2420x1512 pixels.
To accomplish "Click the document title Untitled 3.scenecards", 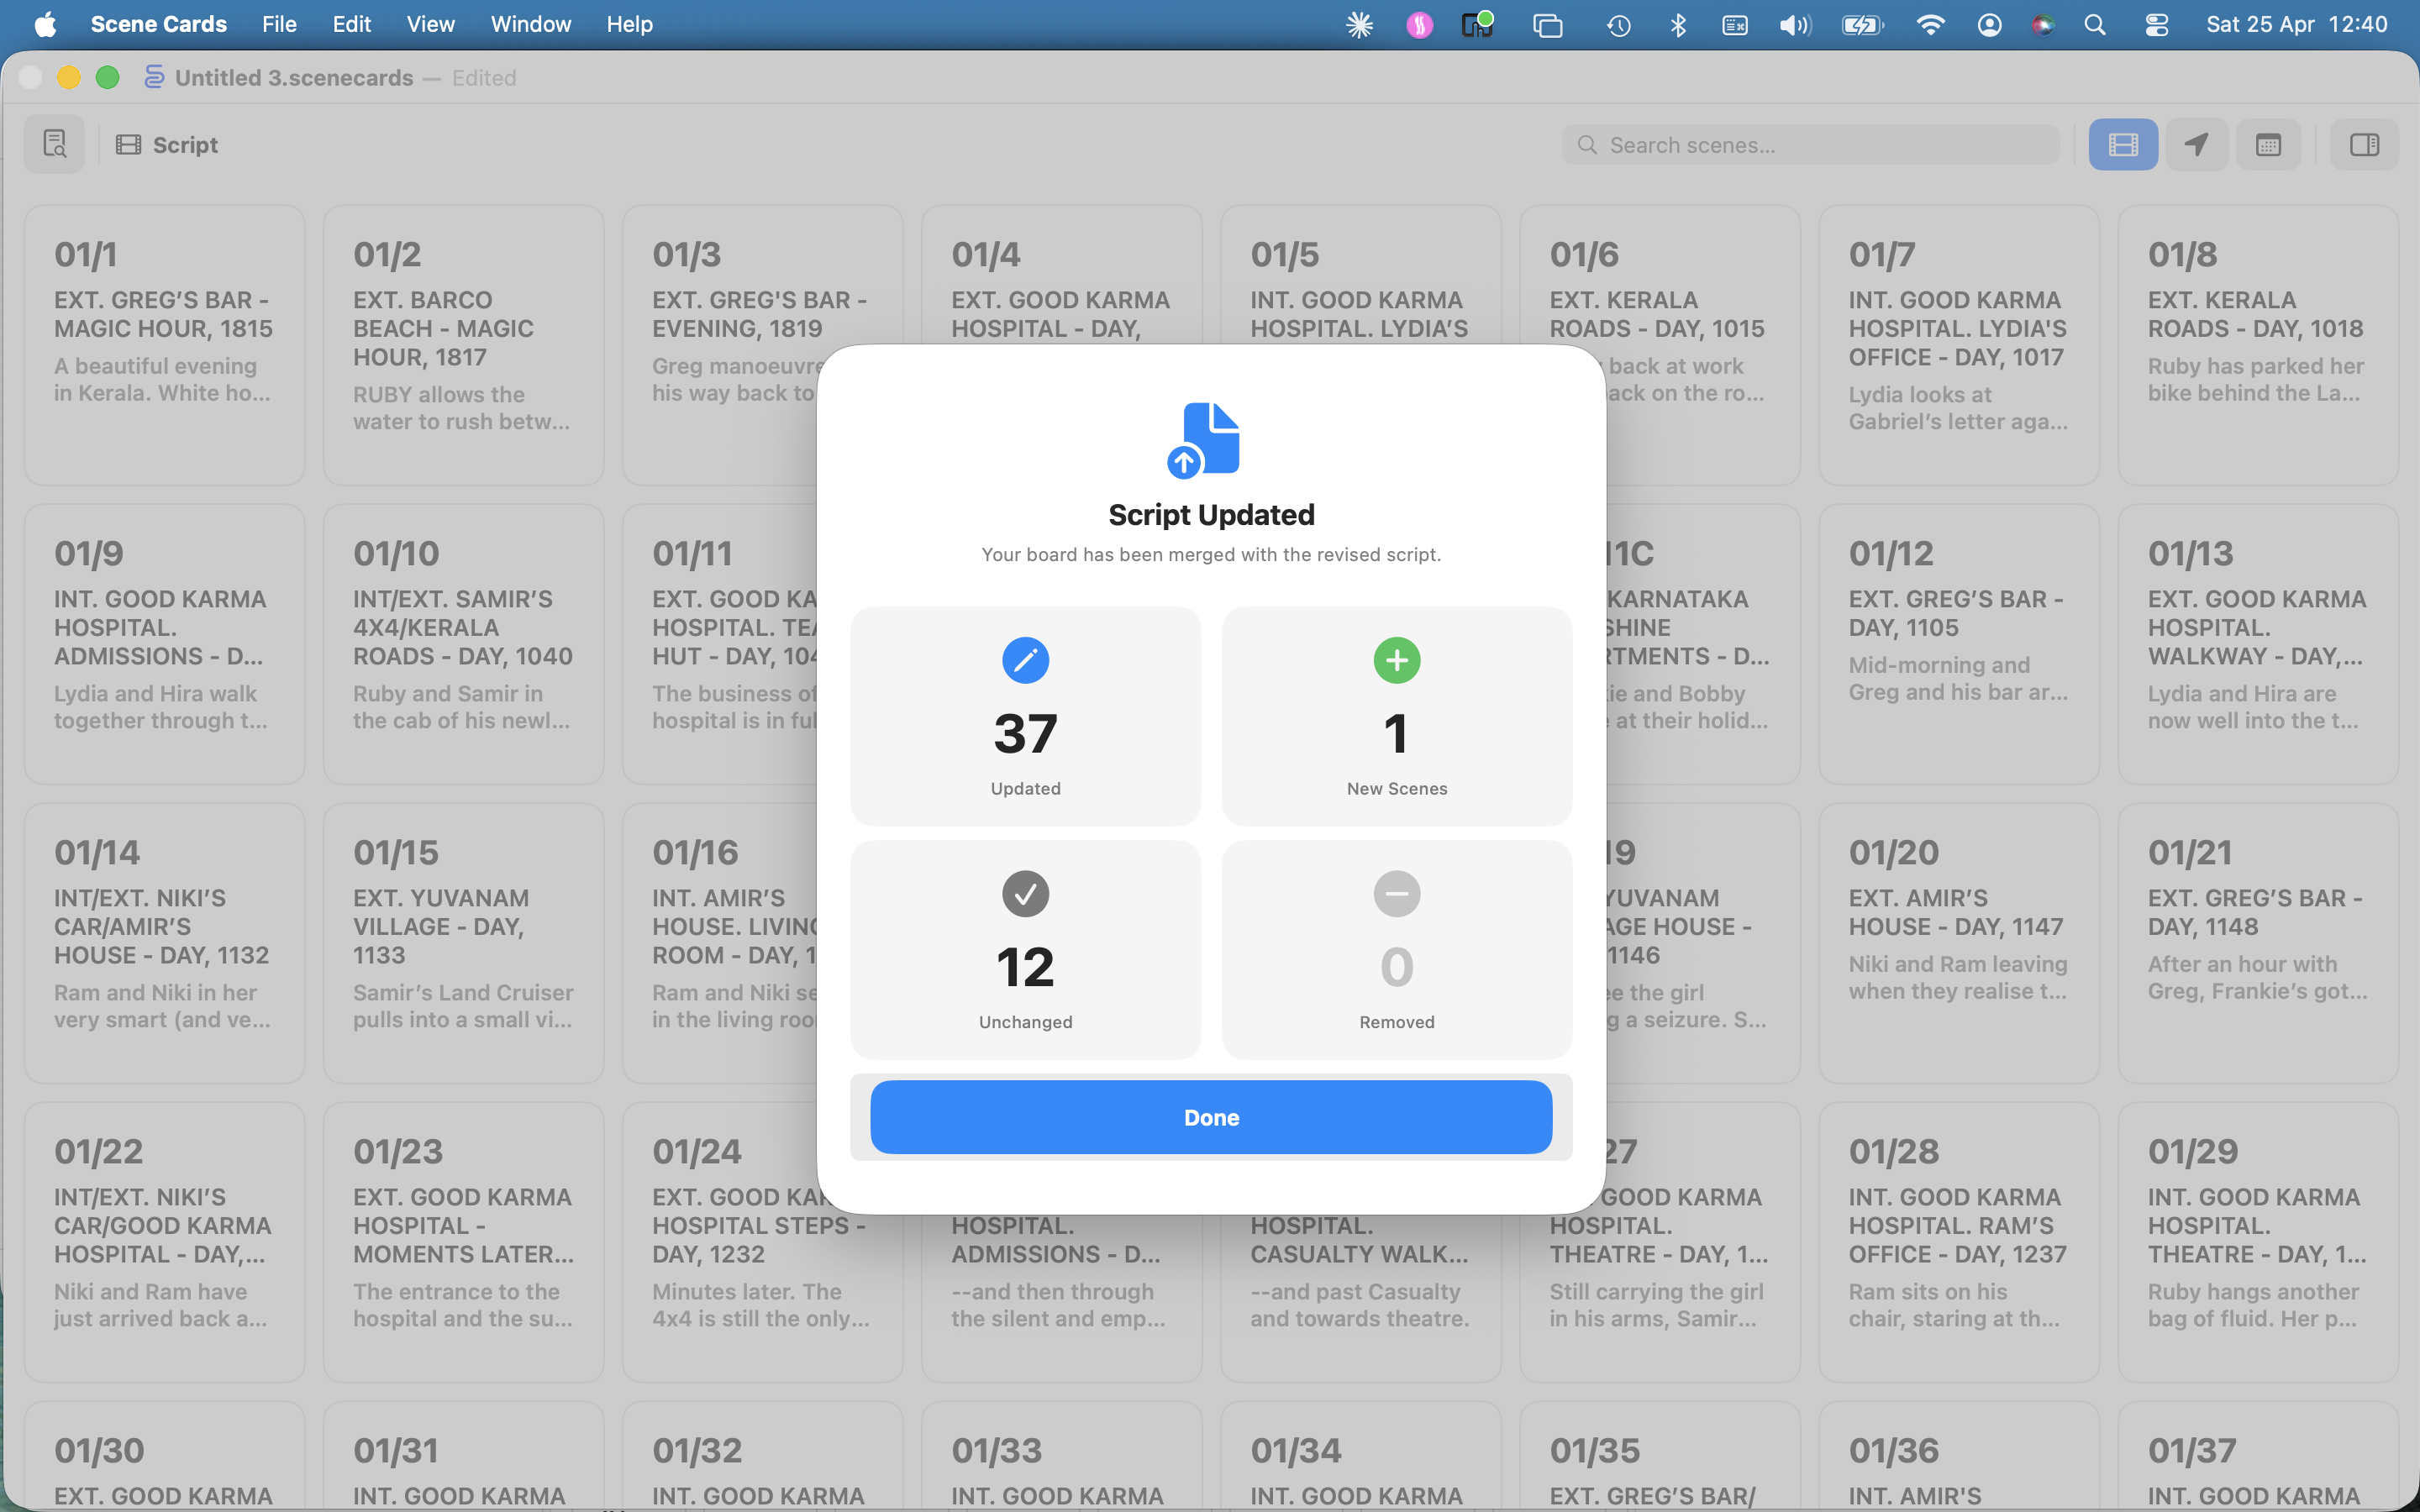I will [x=294, y=78].
